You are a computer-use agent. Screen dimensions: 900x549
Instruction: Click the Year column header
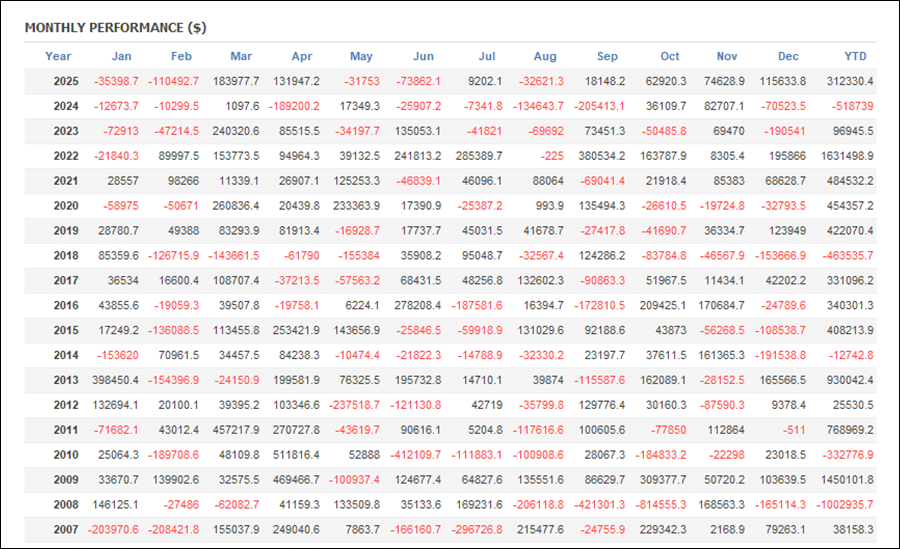click(x=58, y=56)
